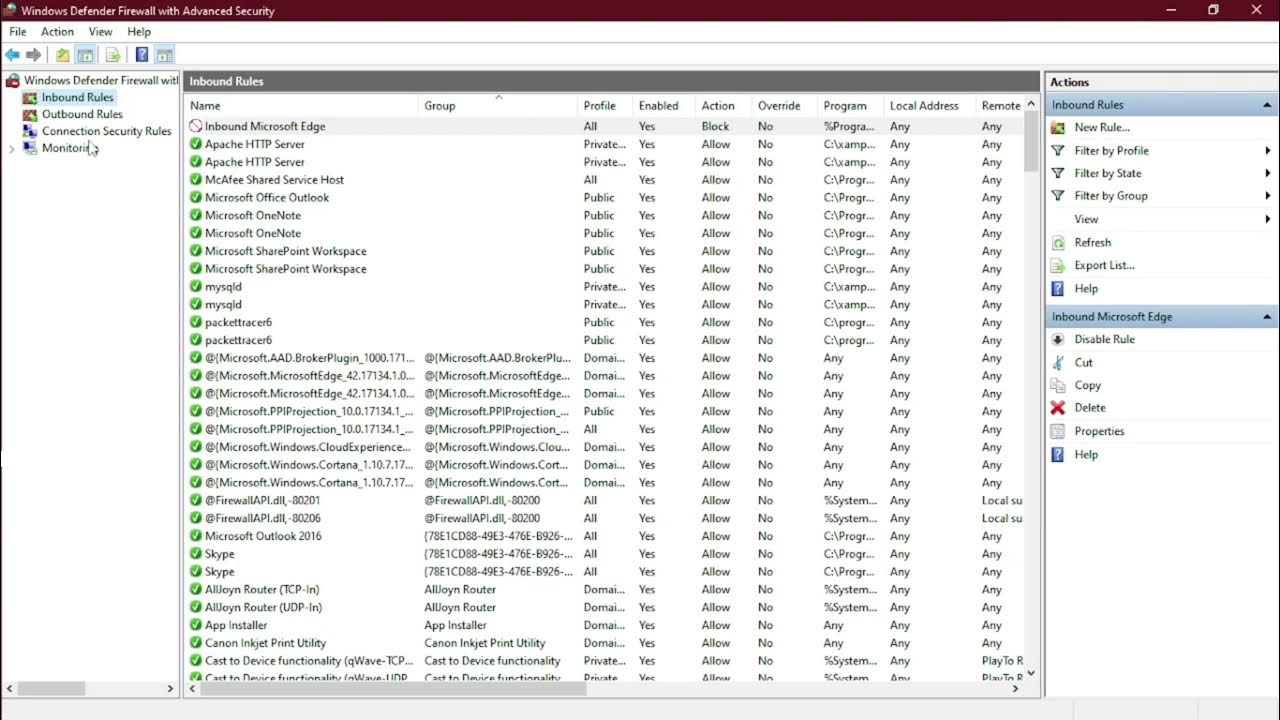Screen dimensions: 1280x720
Task: Click the Forward arrow in the toolbar
Action: (34, 55)
